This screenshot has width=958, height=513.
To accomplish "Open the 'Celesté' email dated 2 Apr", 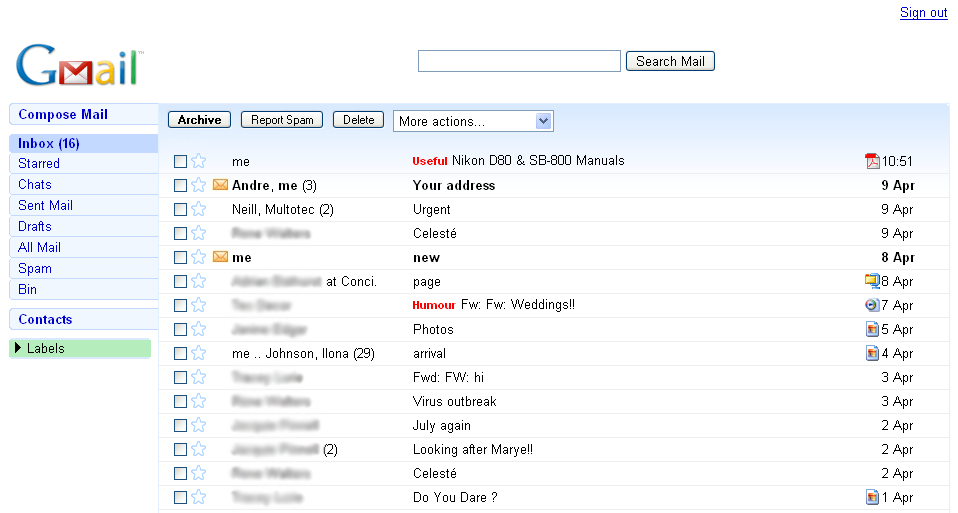I will point(434,473).
